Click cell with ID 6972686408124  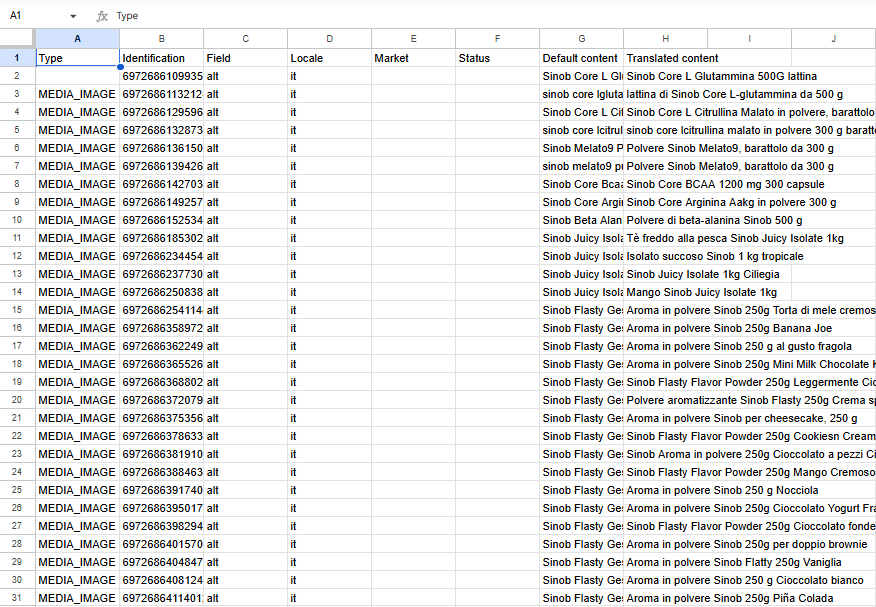click(x=161, y=580)
